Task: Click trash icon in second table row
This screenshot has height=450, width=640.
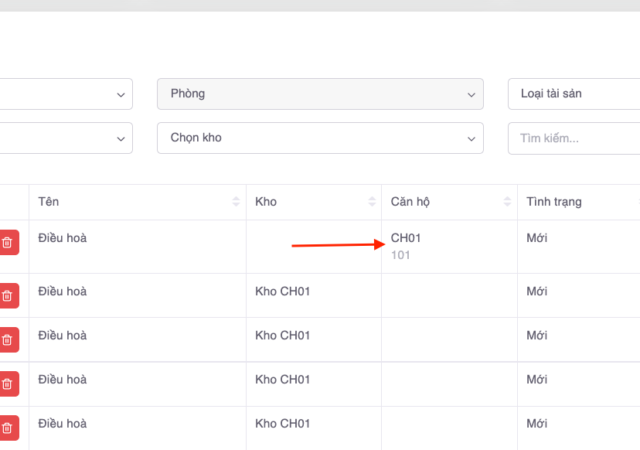Action: [8, 295]
